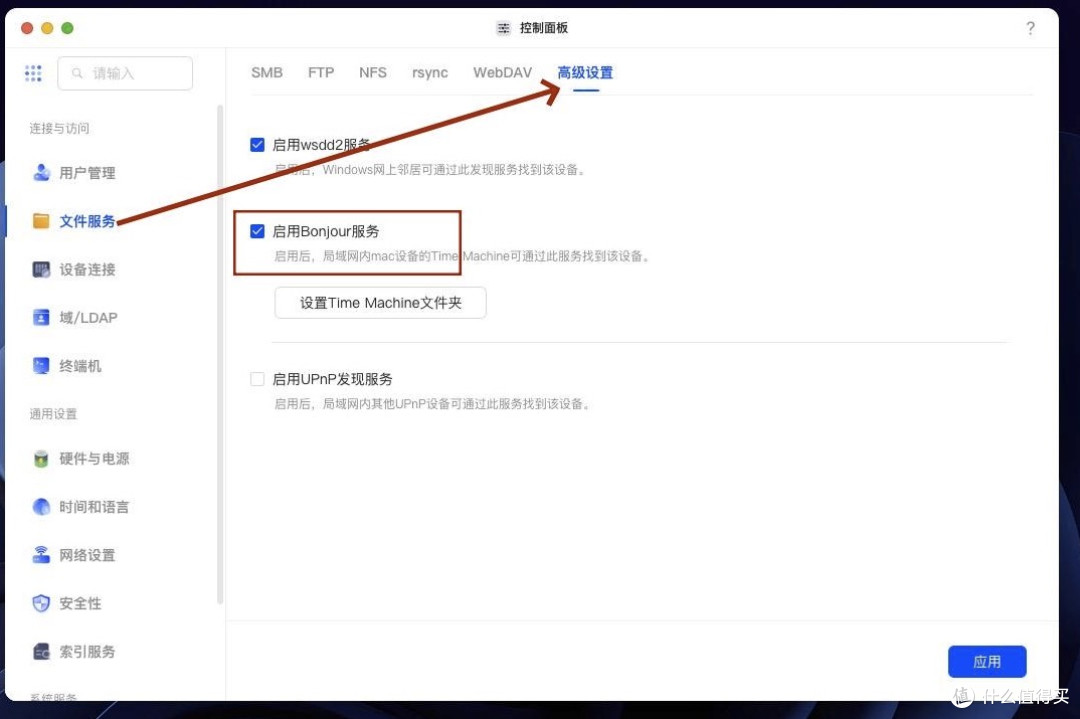1080x719 pixels.
Task: Open the rsync tab
Action: [430, 72]
